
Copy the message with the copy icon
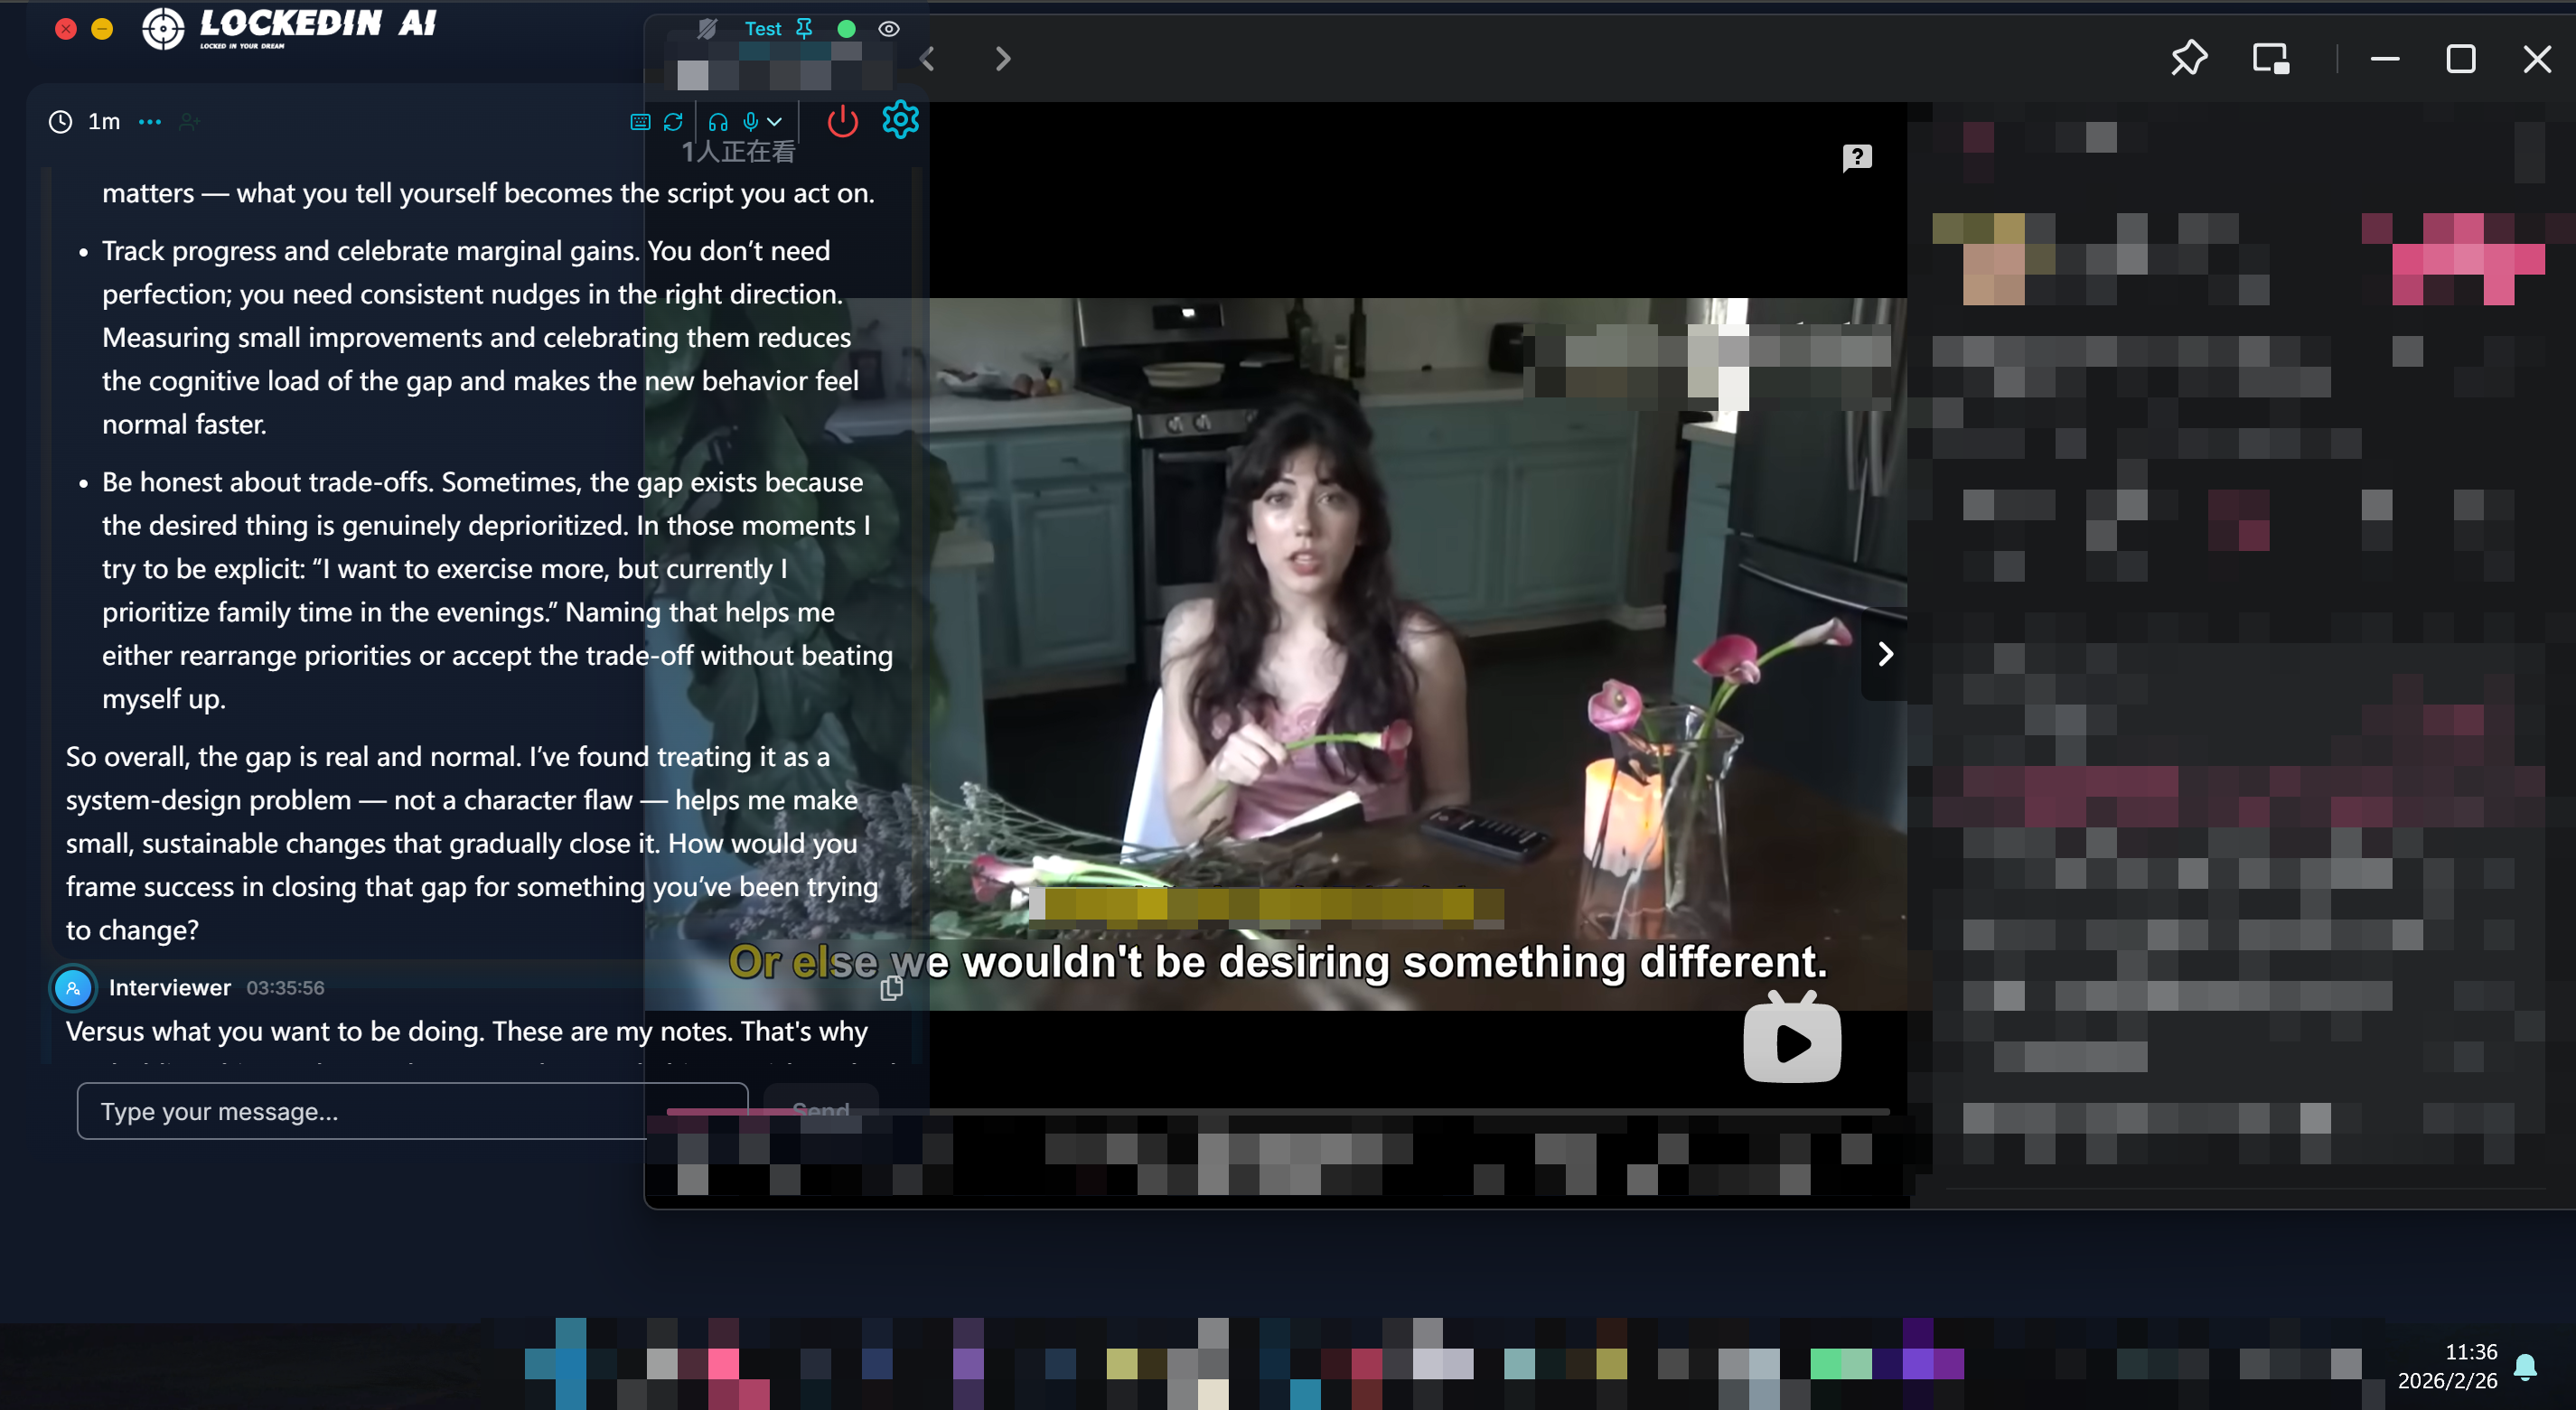click(891, 988)
